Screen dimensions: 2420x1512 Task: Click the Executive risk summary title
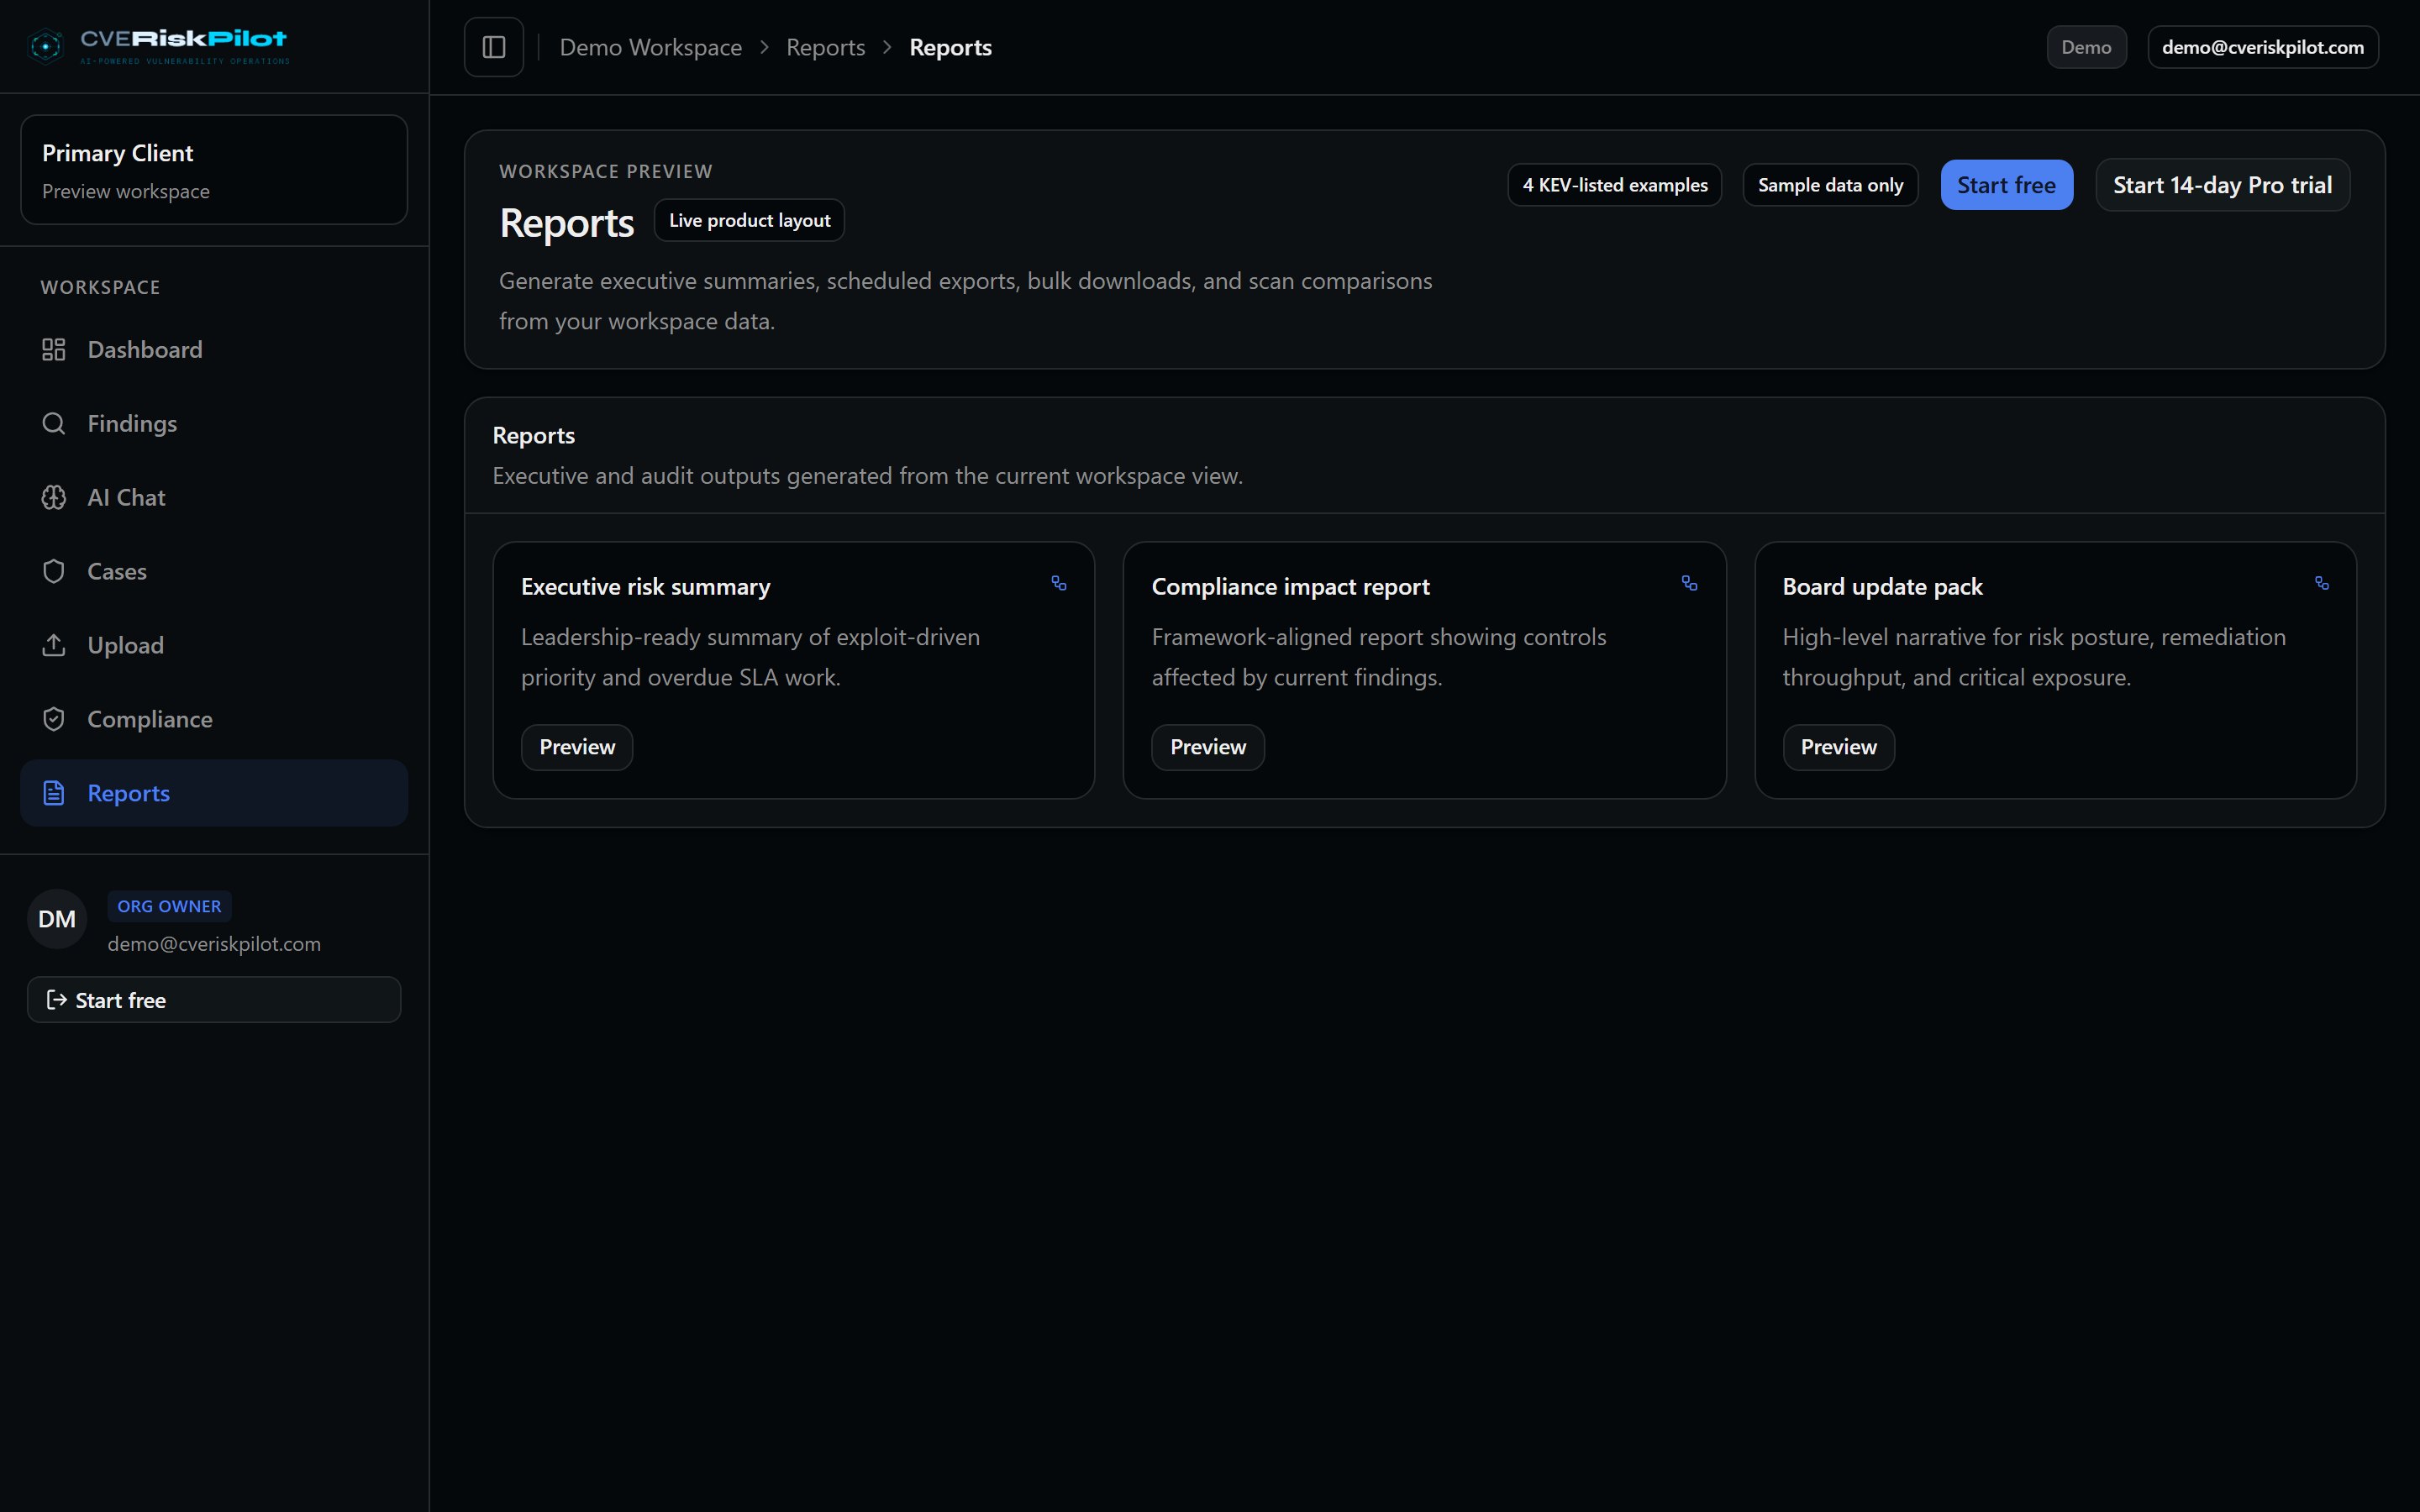pyautogui.click(x=646, y=587)
